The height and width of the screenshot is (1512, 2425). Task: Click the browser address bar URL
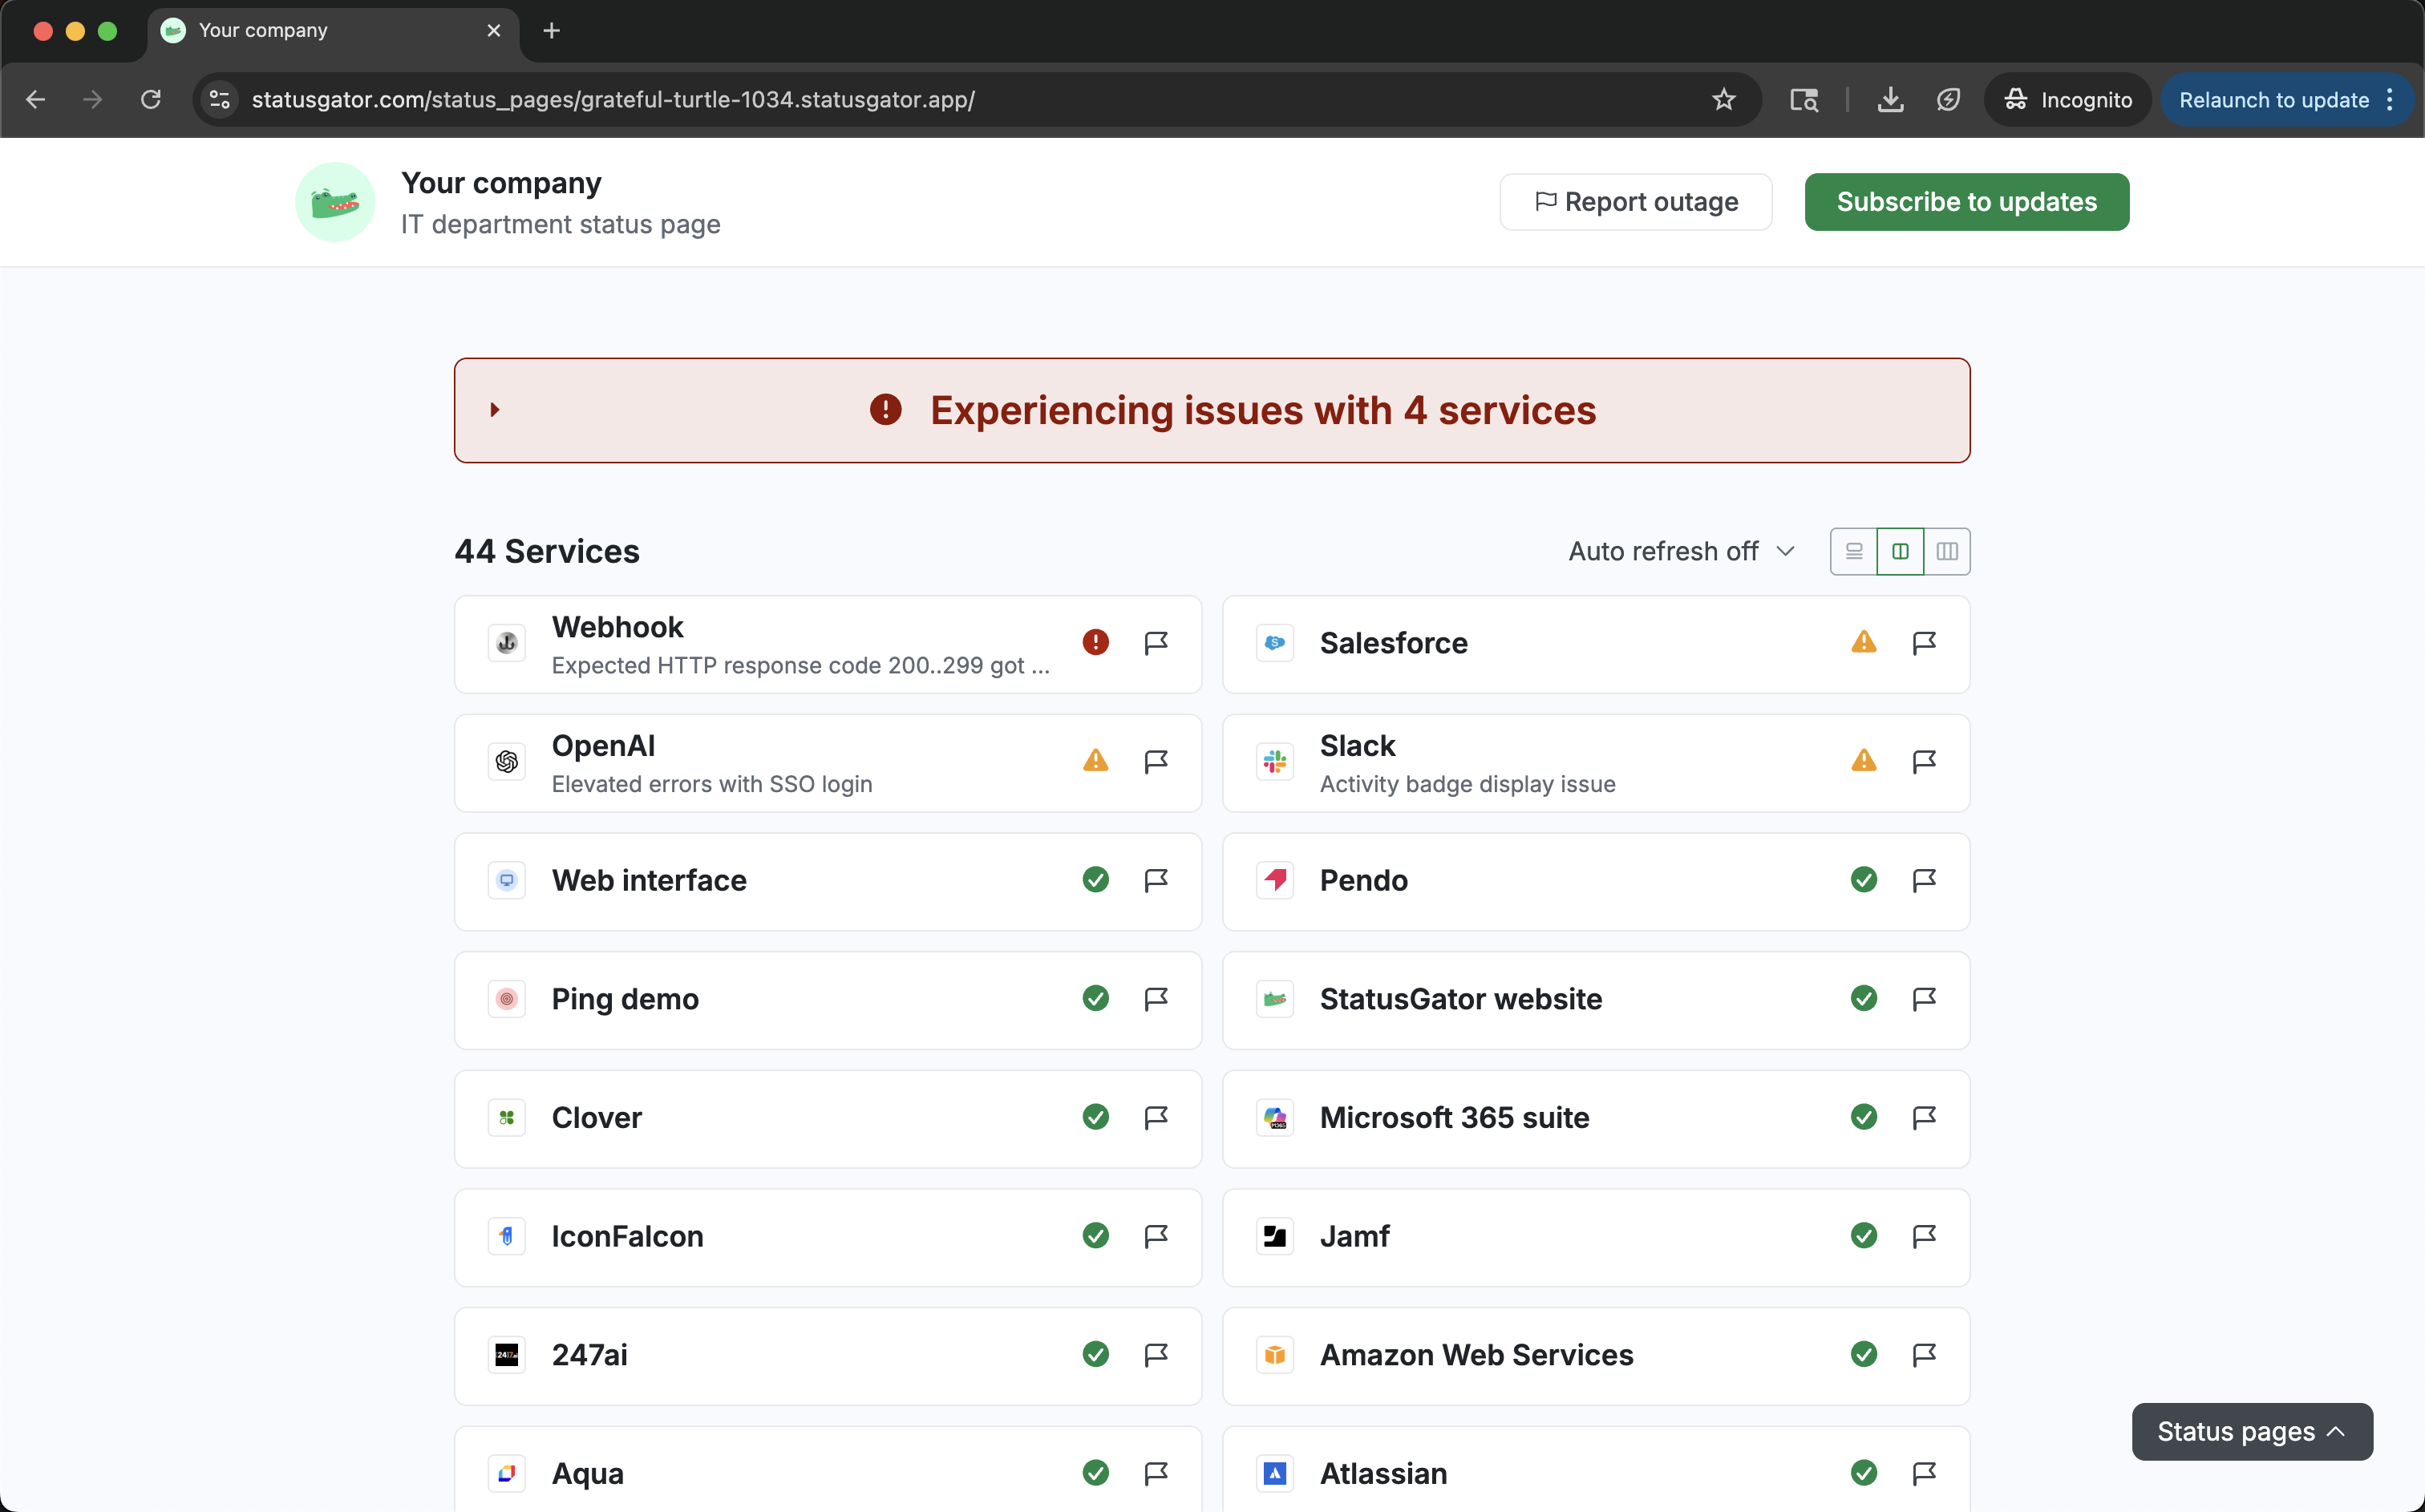(612, 100)
